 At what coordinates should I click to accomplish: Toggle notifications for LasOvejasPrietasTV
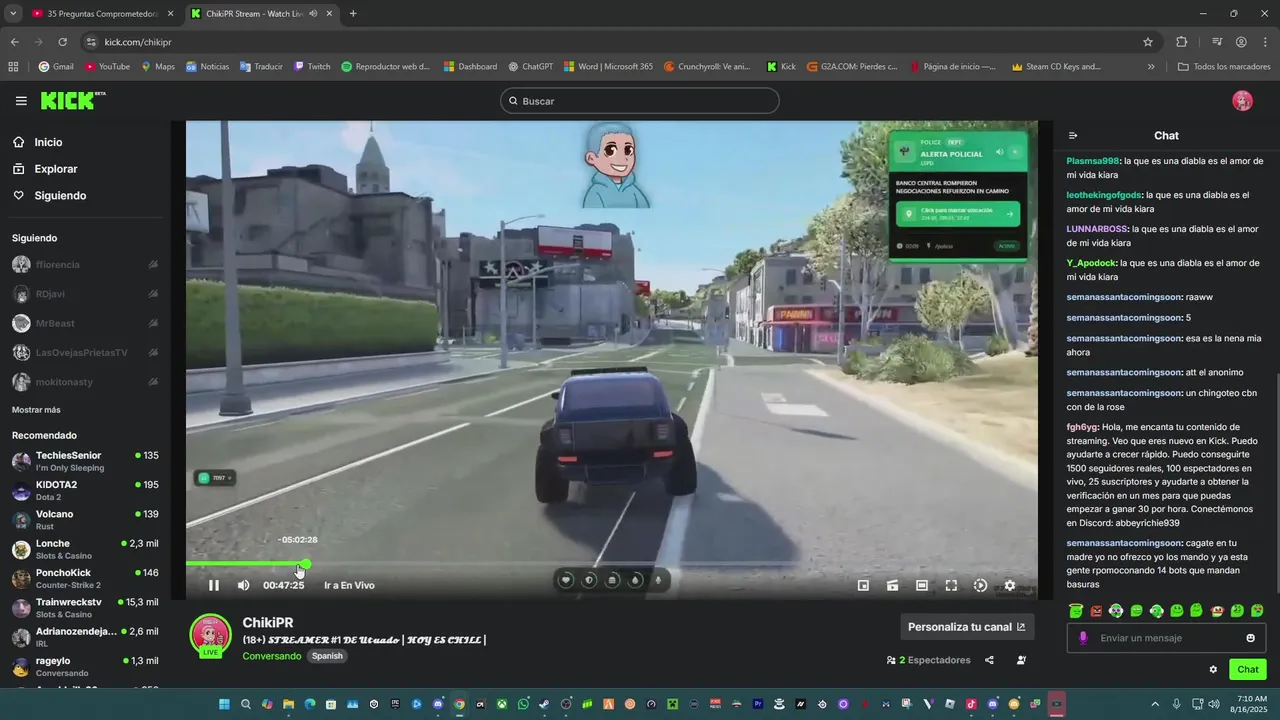153,353
